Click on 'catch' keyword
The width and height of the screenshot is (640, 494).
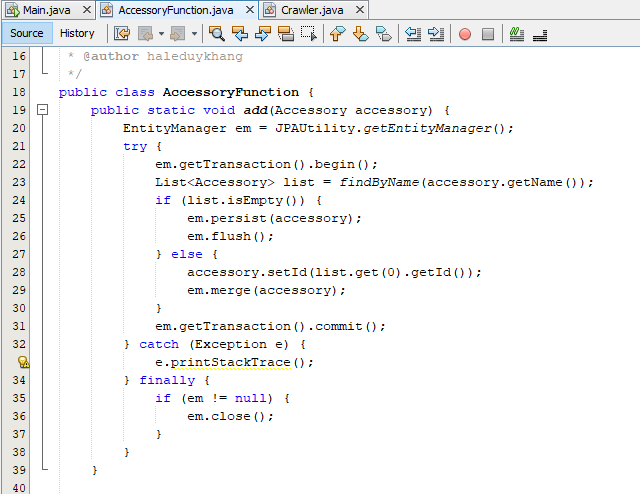pos(159,344)
